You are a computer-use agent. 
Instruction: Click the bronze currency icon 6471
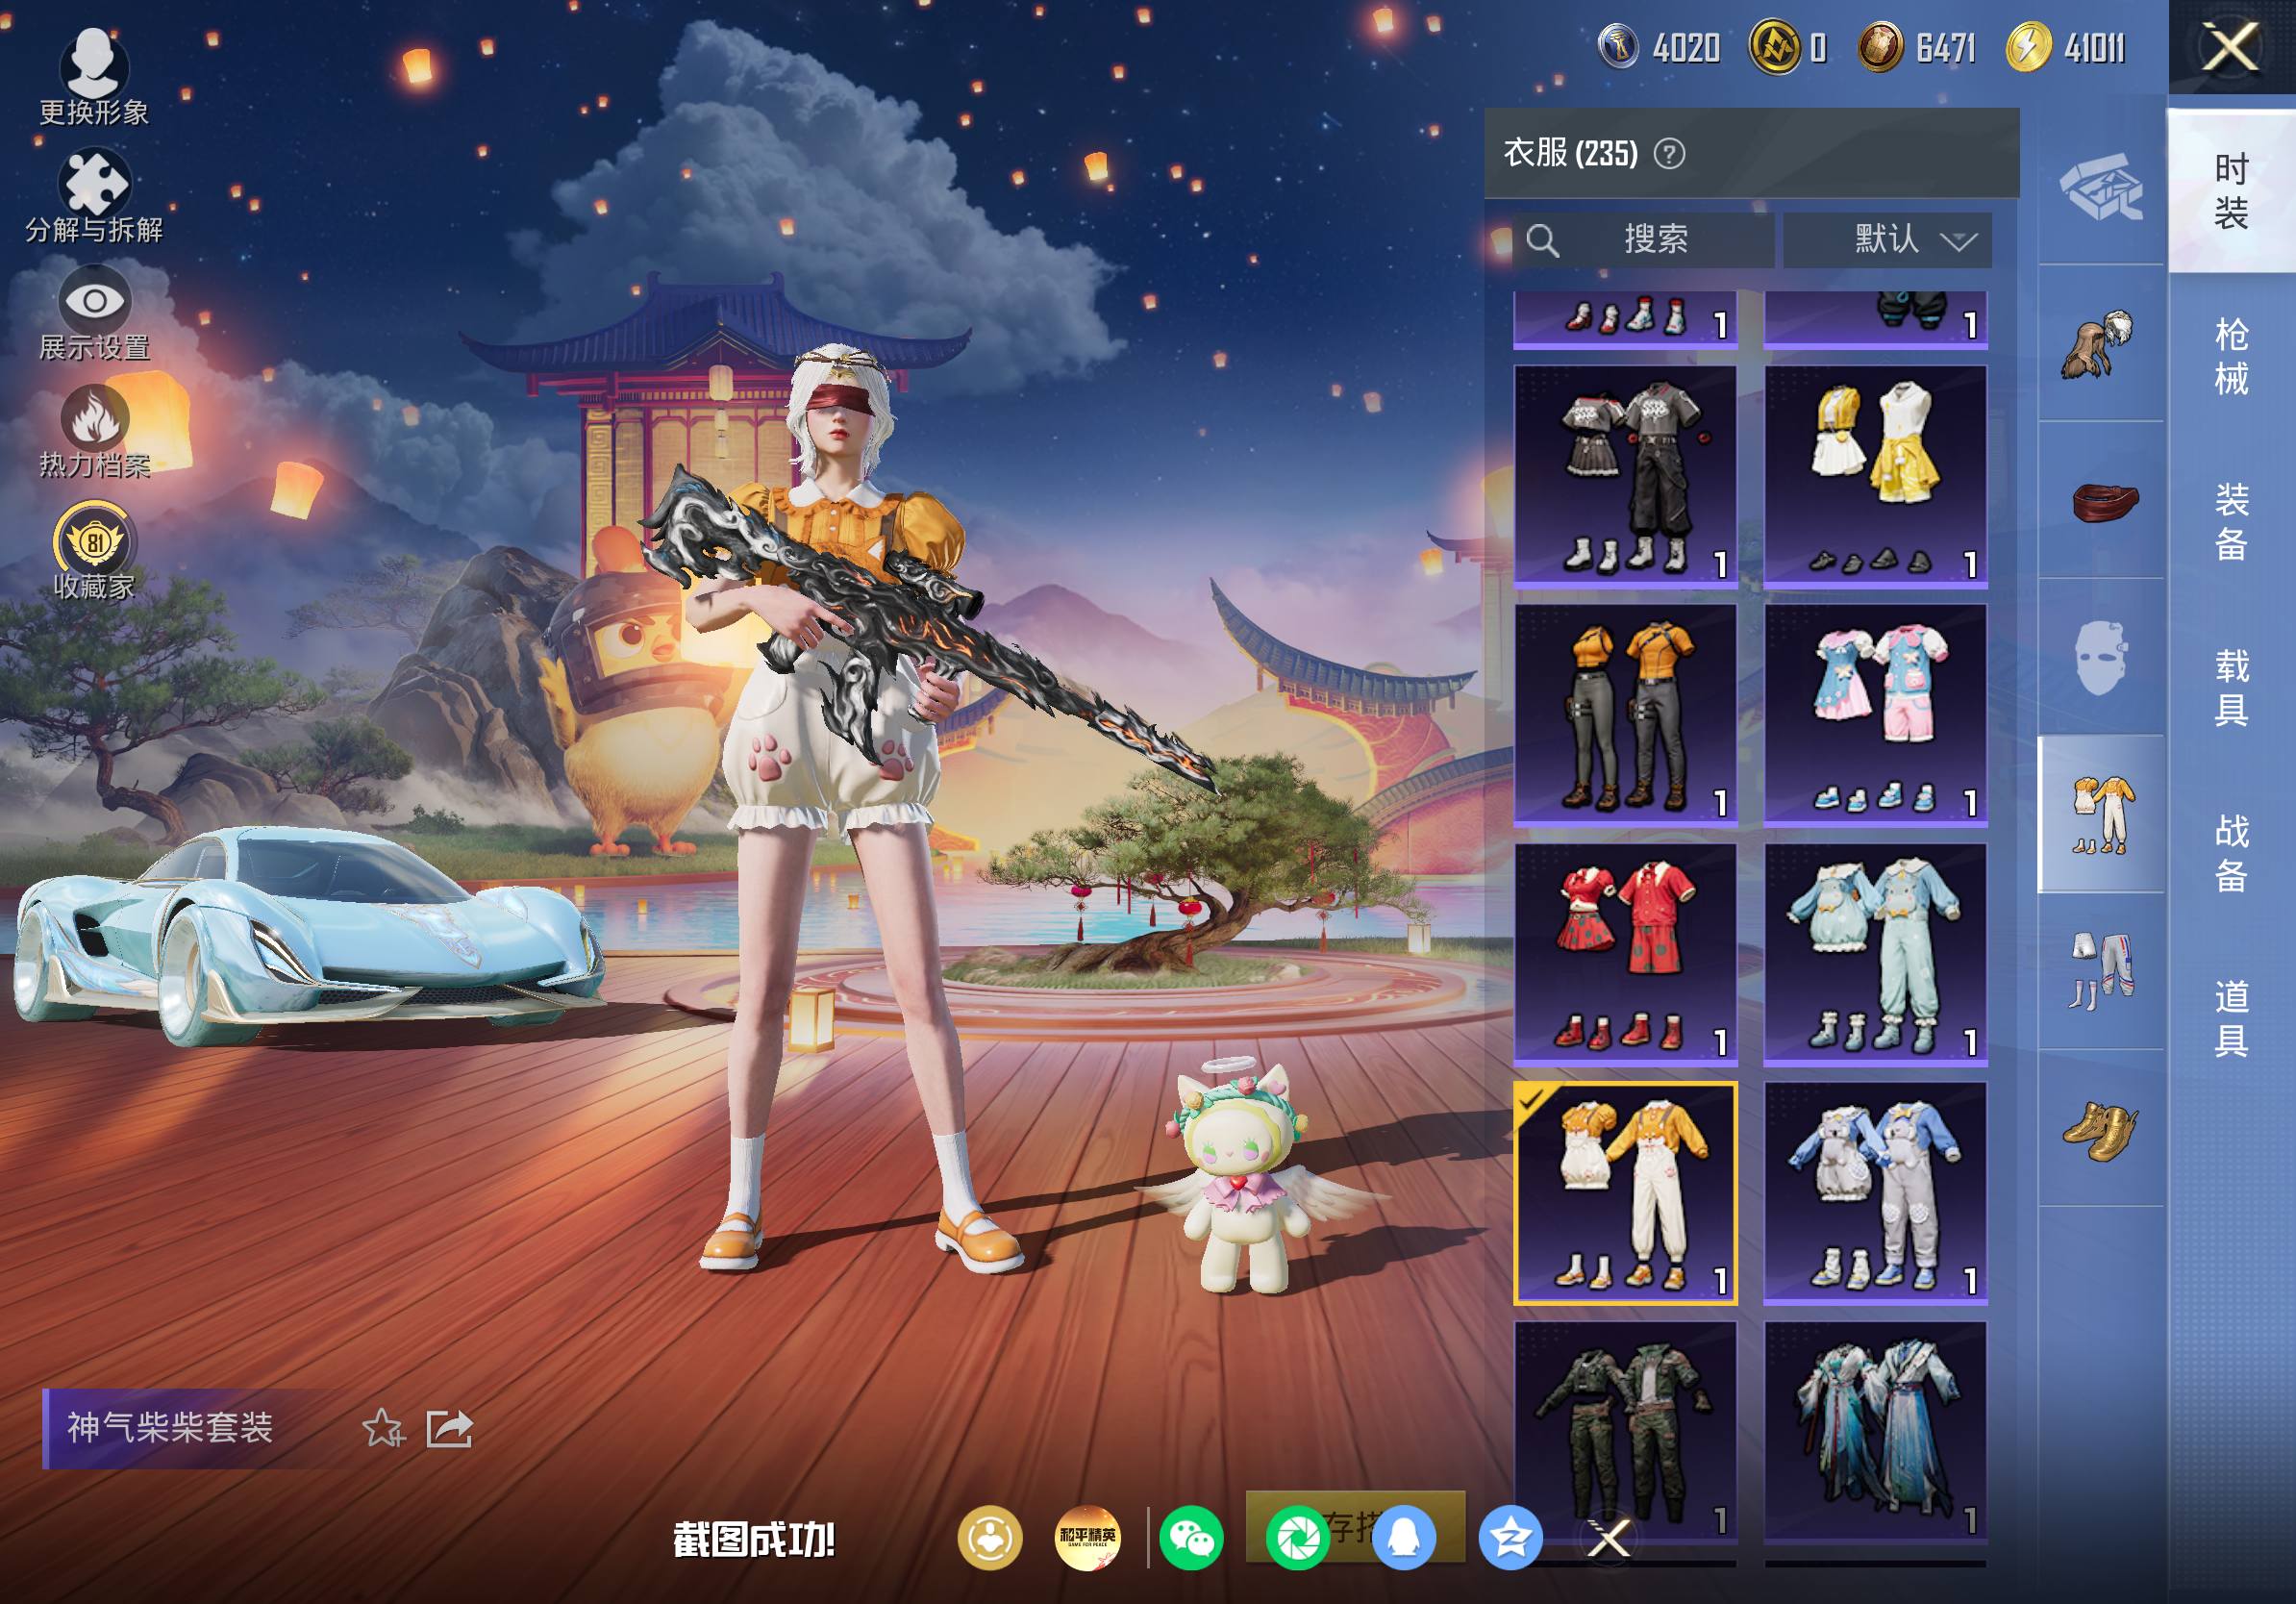[1880, 47]
